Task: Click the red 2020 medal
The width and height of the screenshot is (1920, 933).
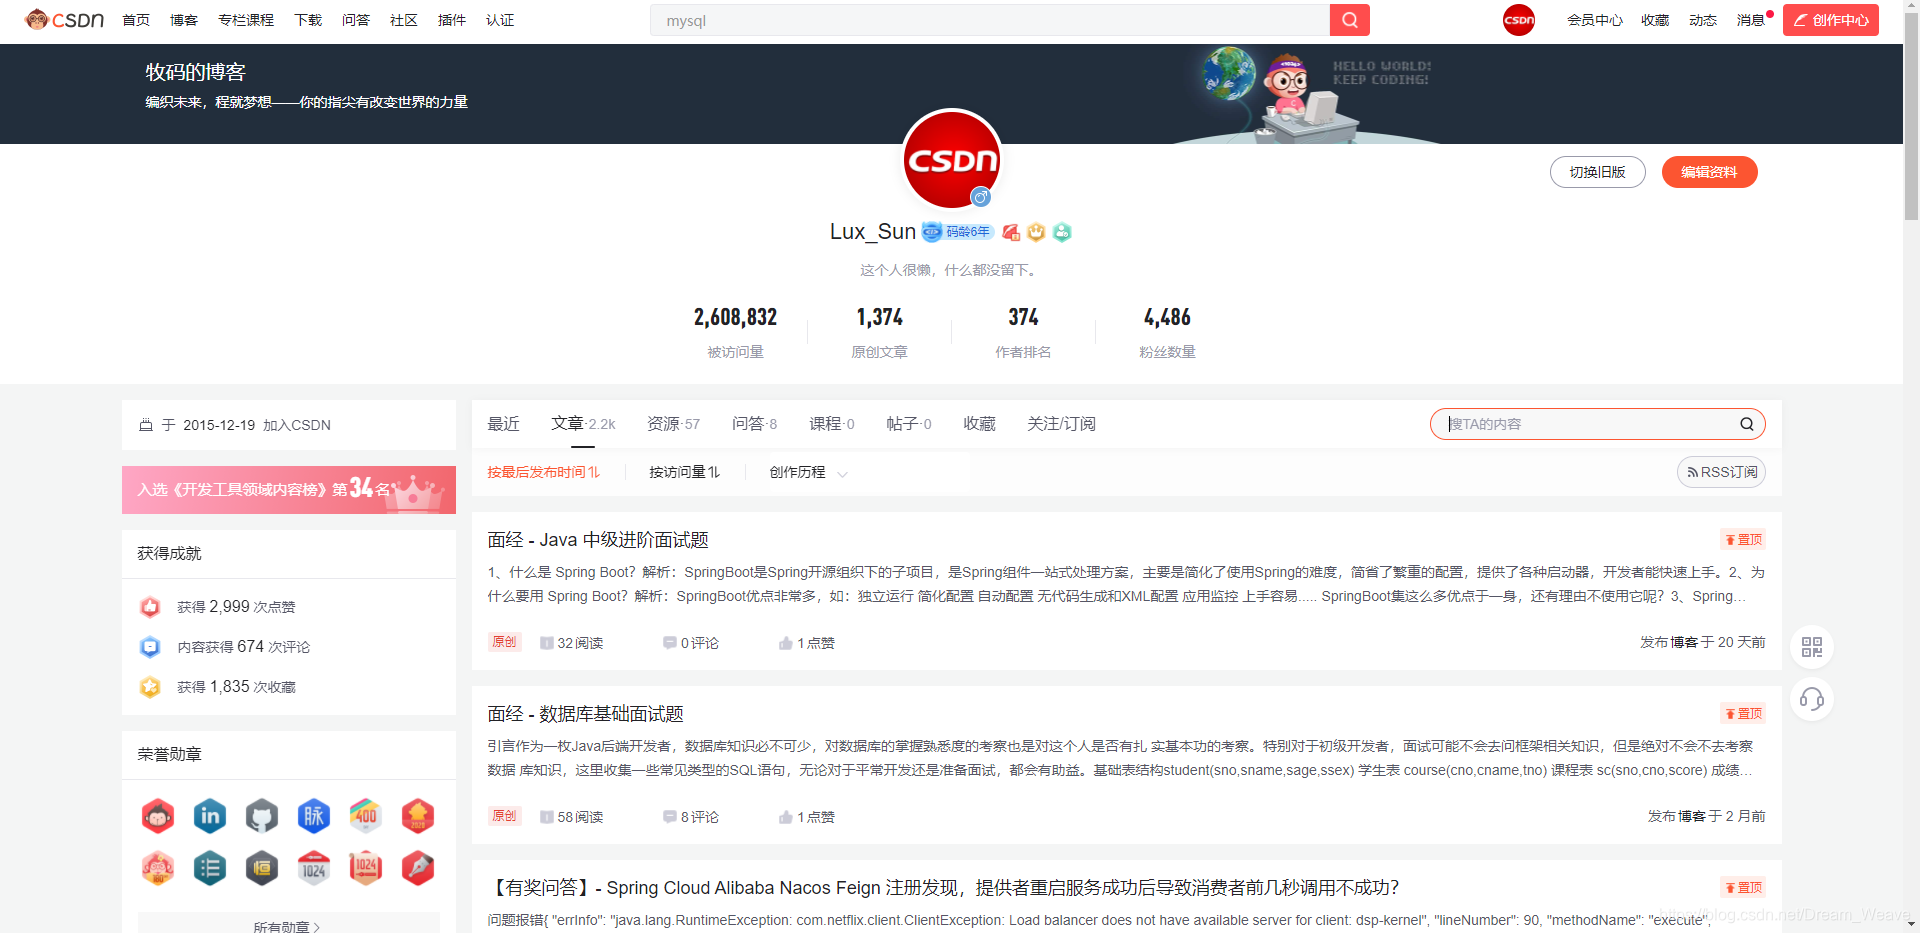Action: click(x=418, y=816)
